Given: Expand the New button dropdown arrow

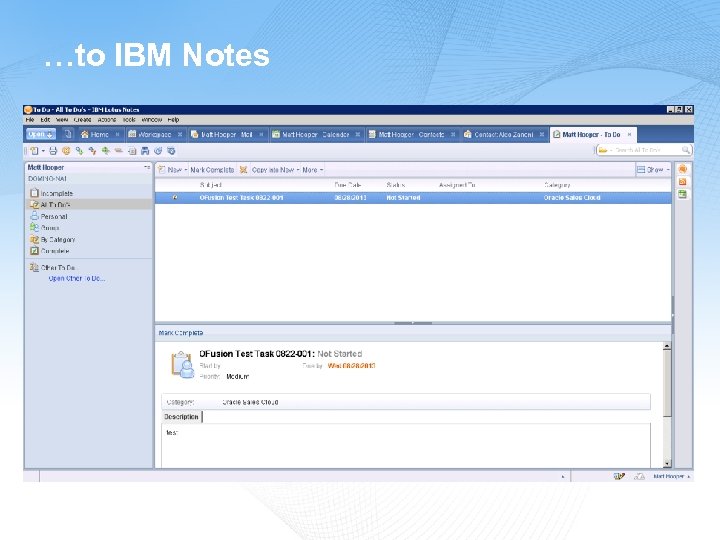Looking at the screenshot, I should [186, 170].
